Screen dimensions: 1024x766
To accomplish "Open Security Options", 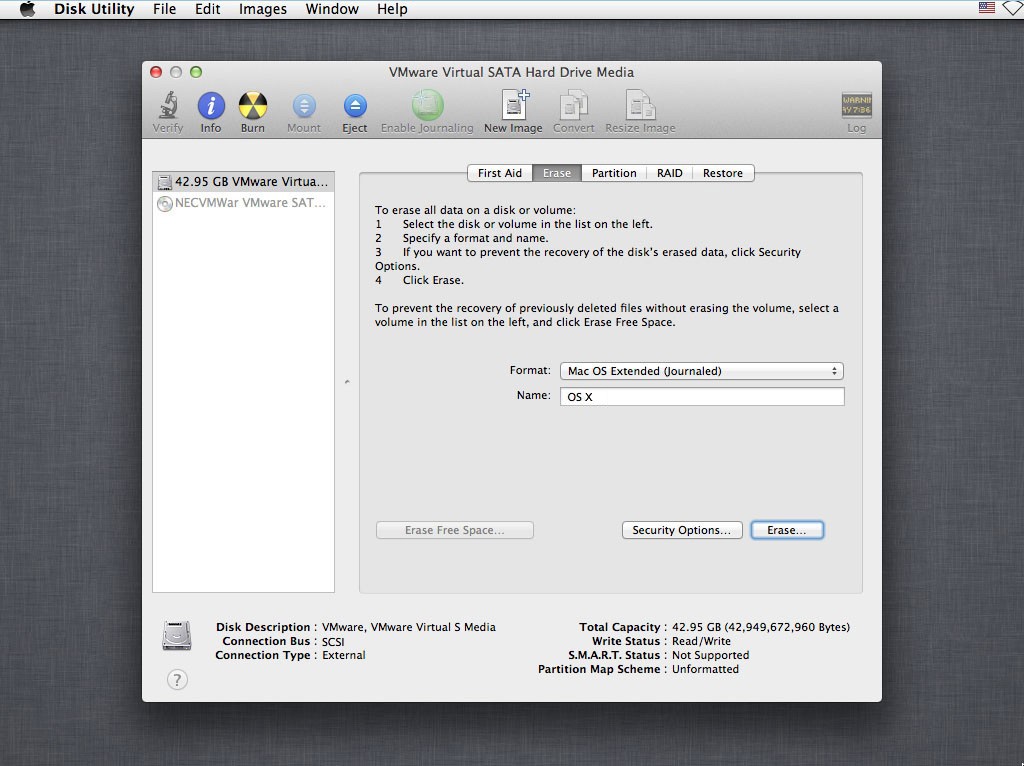I will point(682,530).
